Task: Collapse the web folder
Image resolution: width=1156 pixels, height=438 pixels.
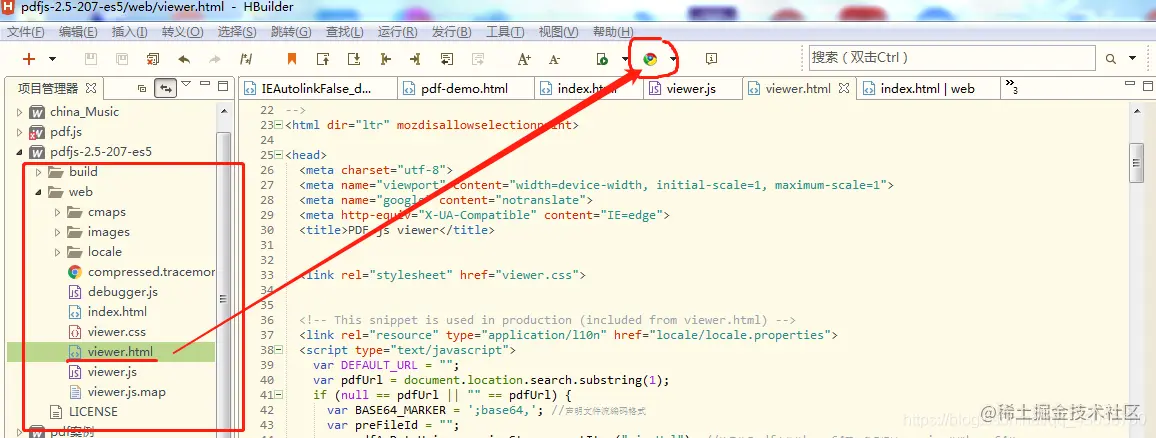Action: 38,192
